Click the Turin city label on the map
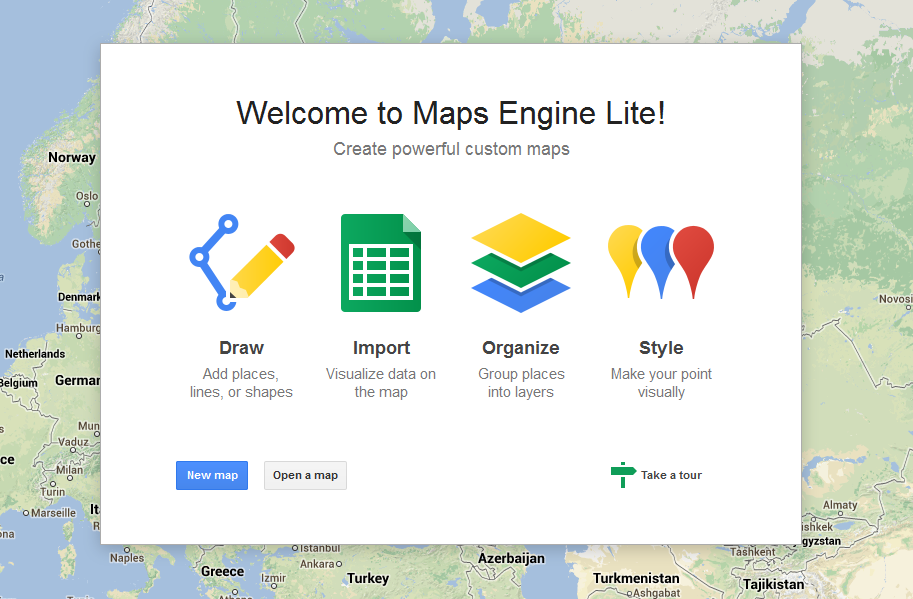 [53, 492]
